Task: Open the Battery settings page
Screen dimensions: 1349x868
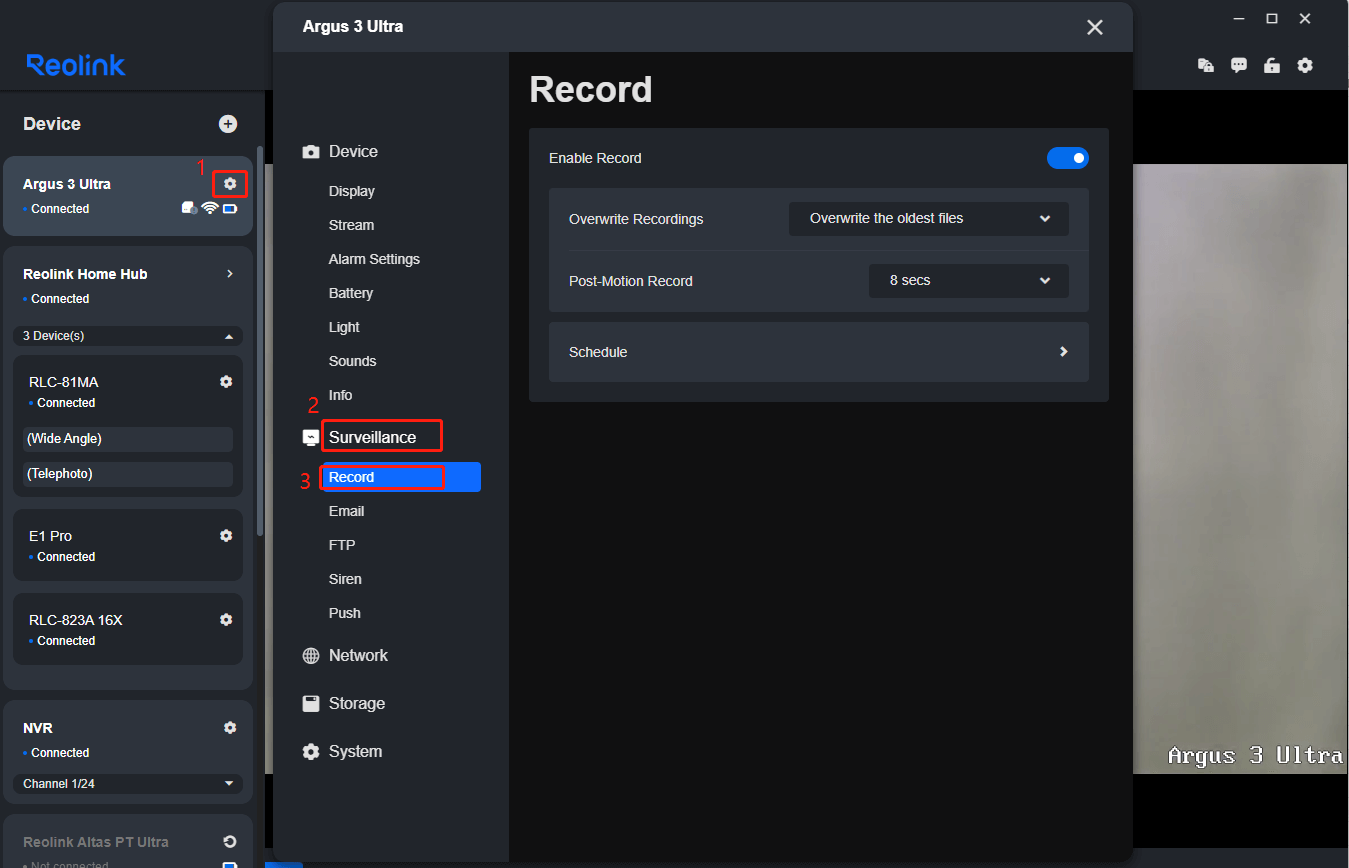Action: pos(351,293)
